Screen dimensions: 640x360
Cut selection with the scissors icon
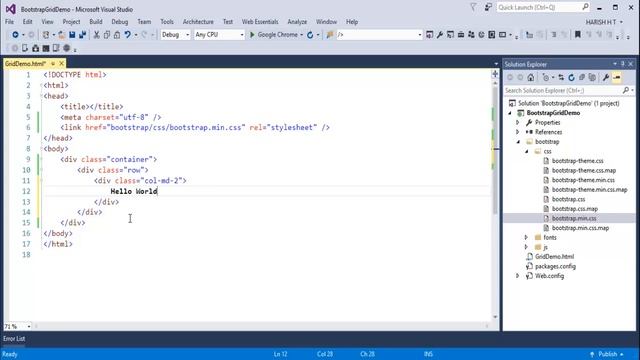[96, 35]
